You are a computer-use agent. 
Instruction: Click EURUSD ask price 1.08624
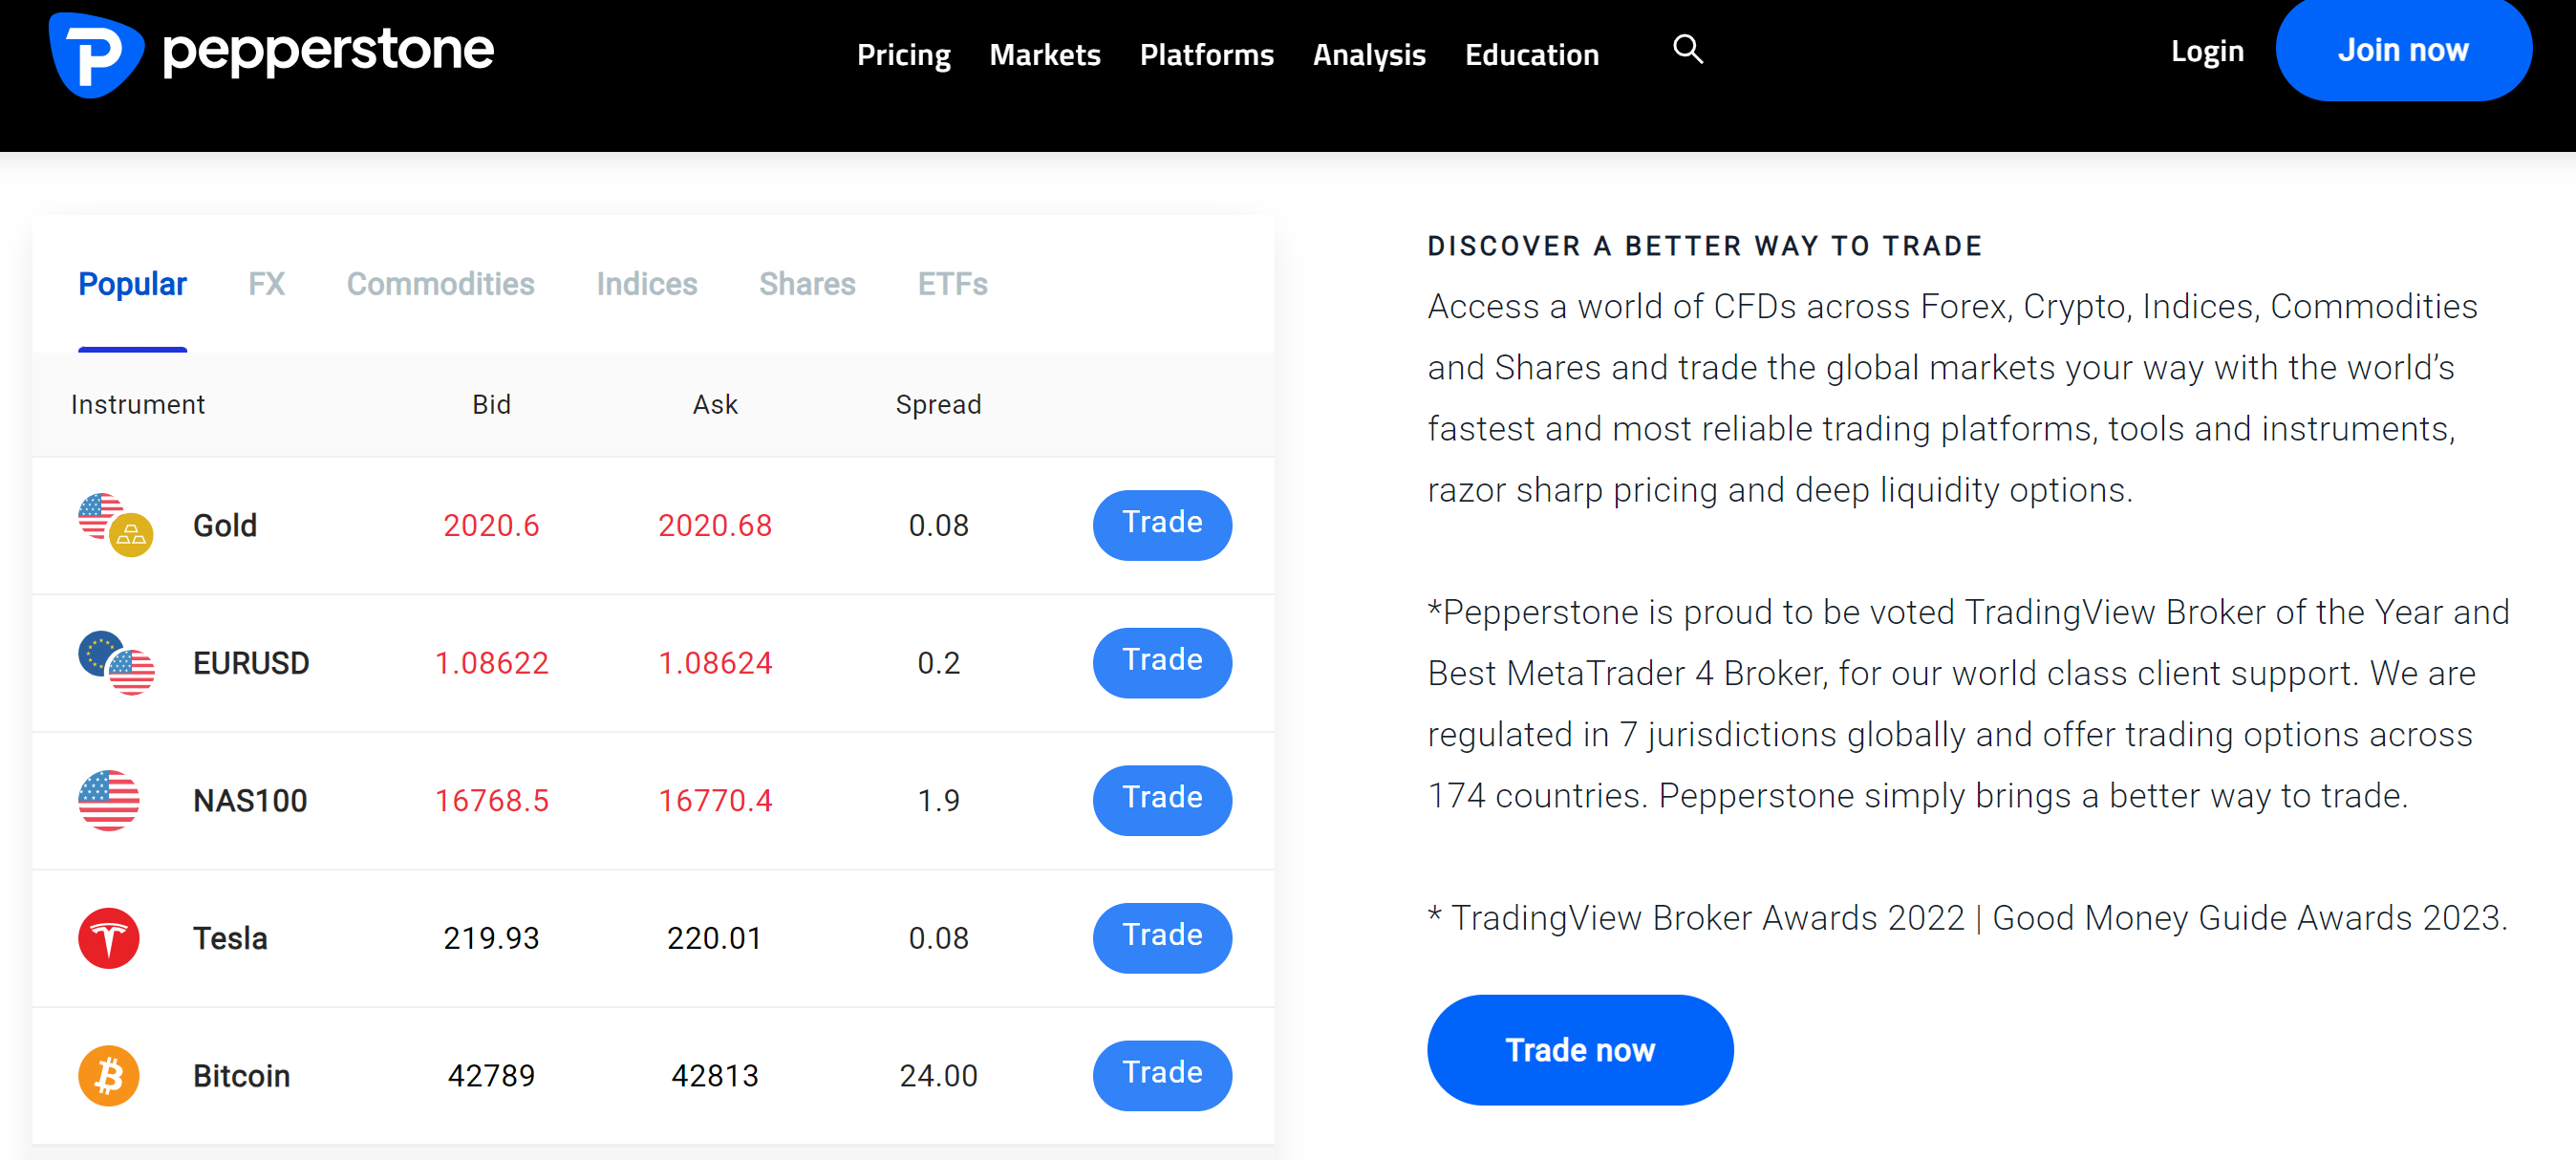click(715, 662)
